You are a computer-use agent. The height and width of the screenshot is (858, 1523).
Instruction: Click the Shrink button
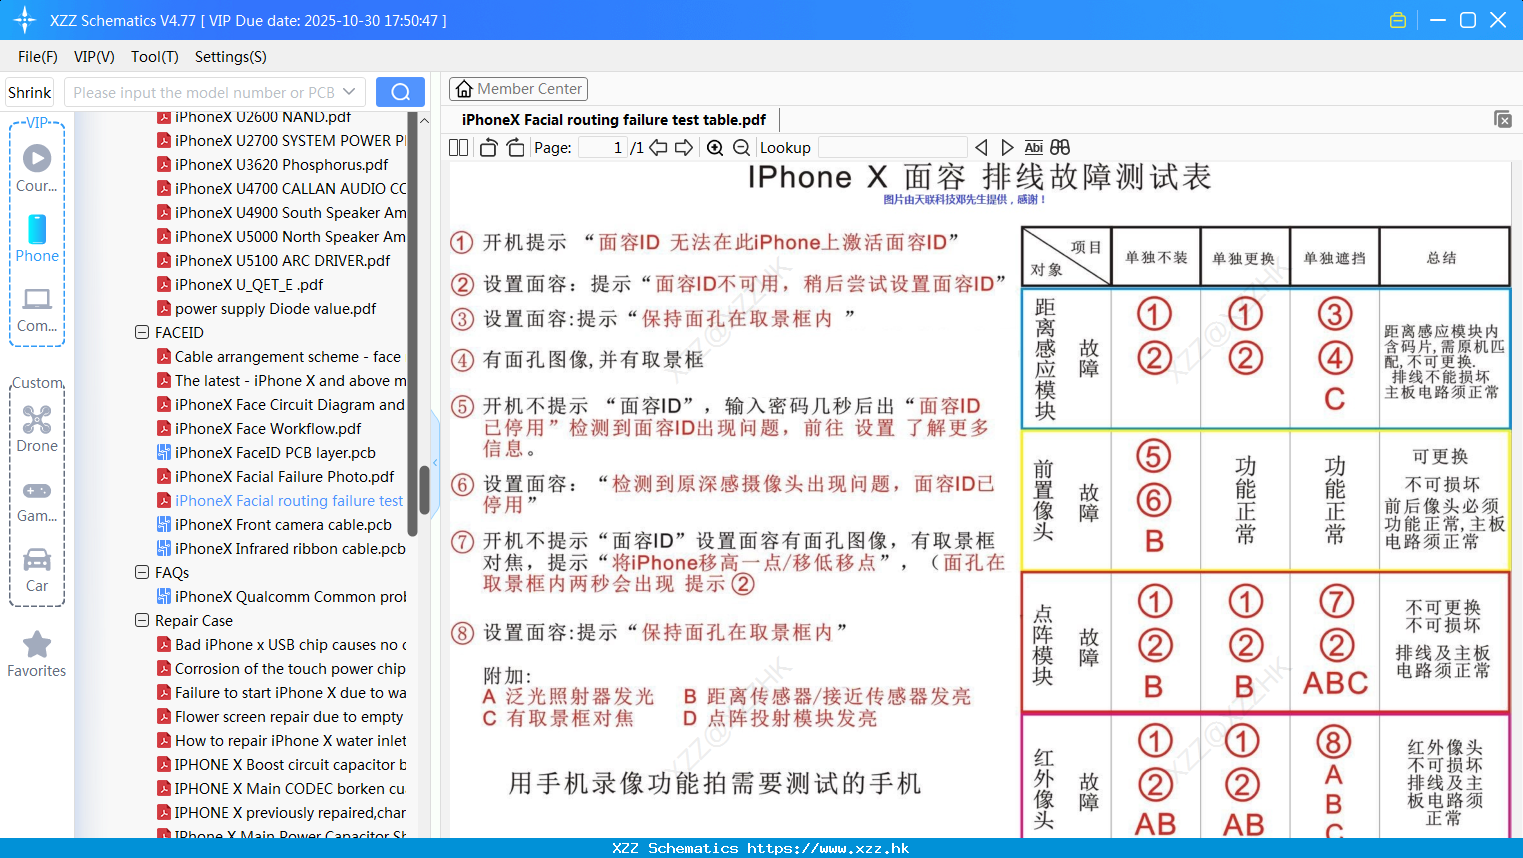pos(29,92)
